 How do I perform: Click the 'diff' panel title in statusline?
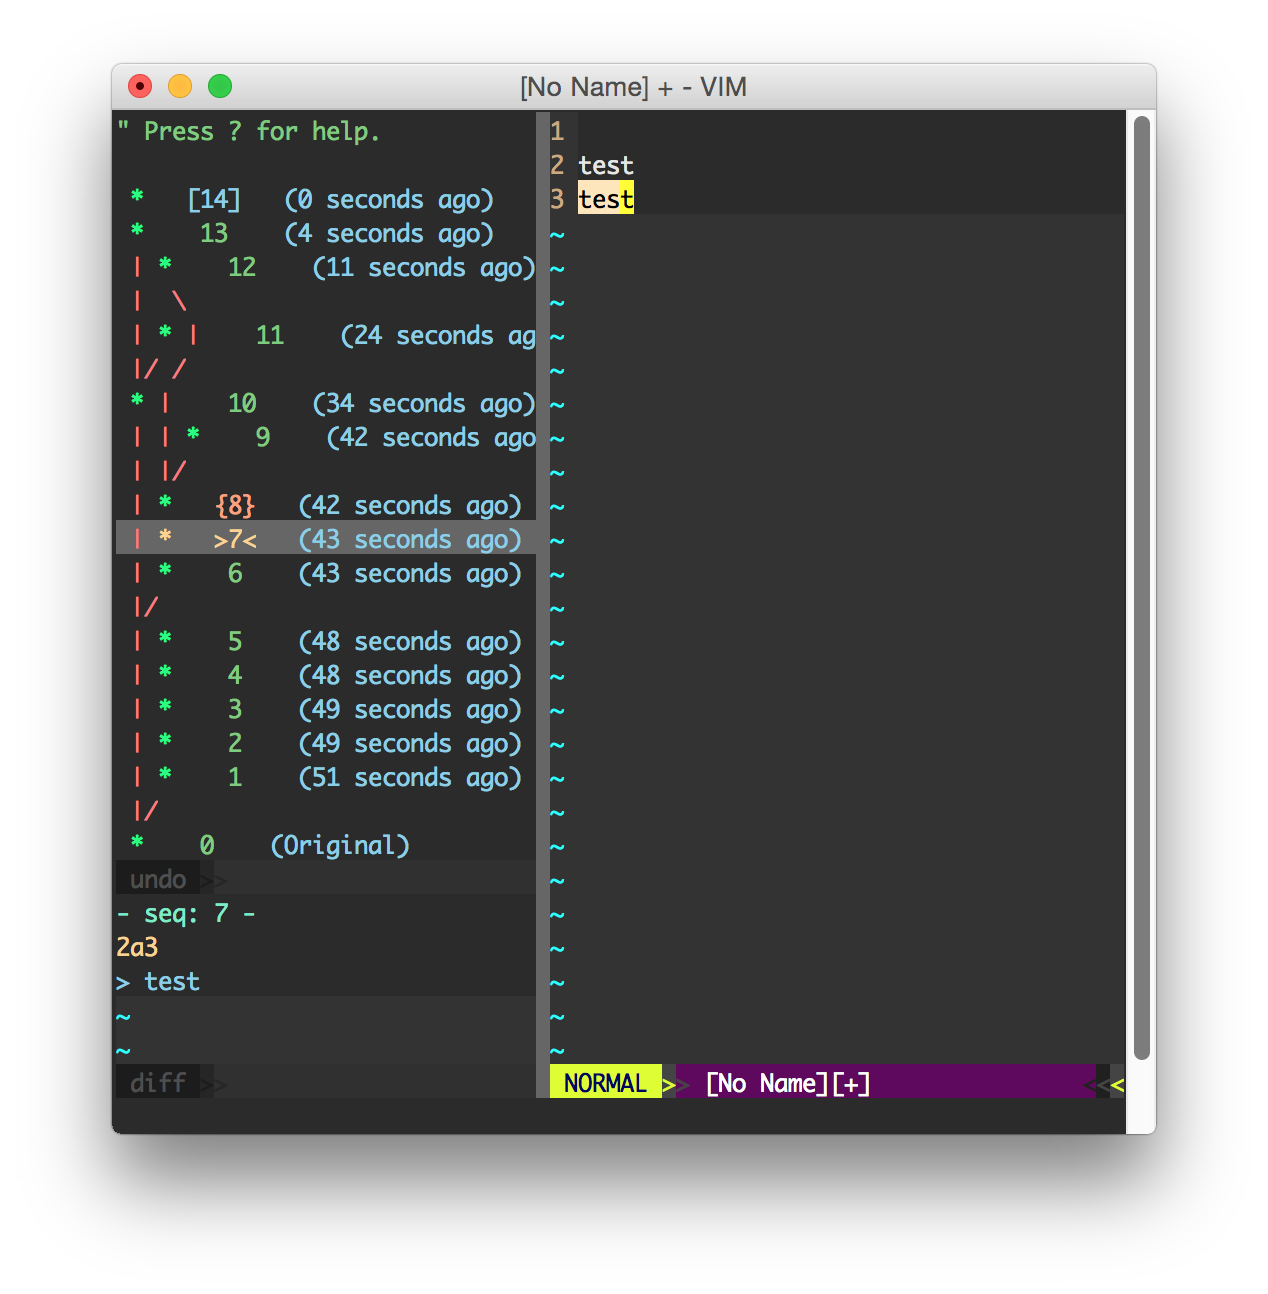(x=156, y=1081)
